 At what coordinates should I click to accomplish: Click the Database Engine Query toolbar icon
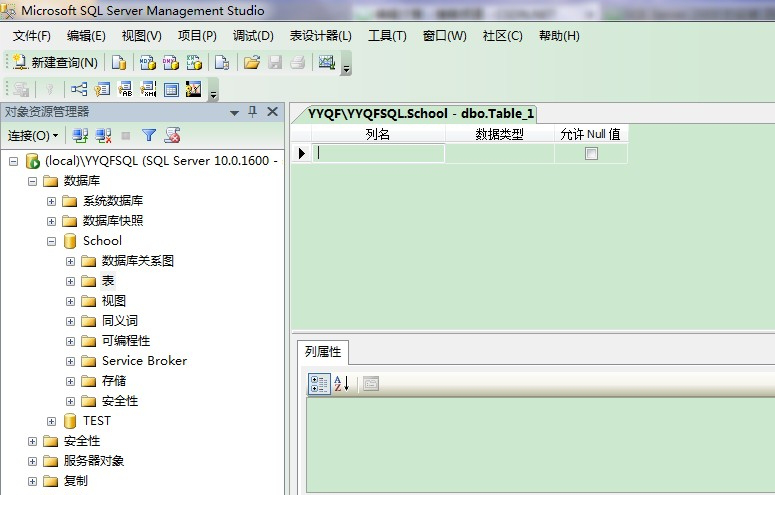tap(119, 62)
